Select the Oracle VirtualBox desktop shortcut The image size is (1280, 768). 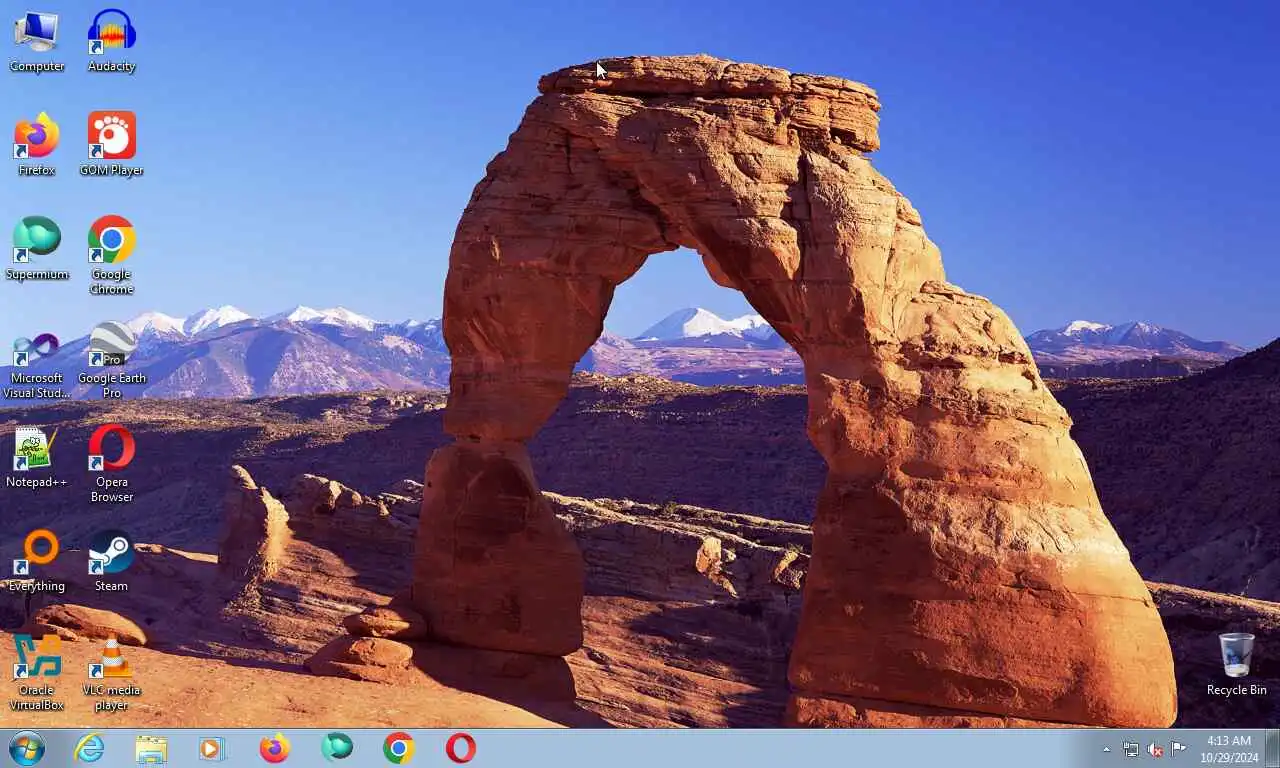click(x=37, y=672)
